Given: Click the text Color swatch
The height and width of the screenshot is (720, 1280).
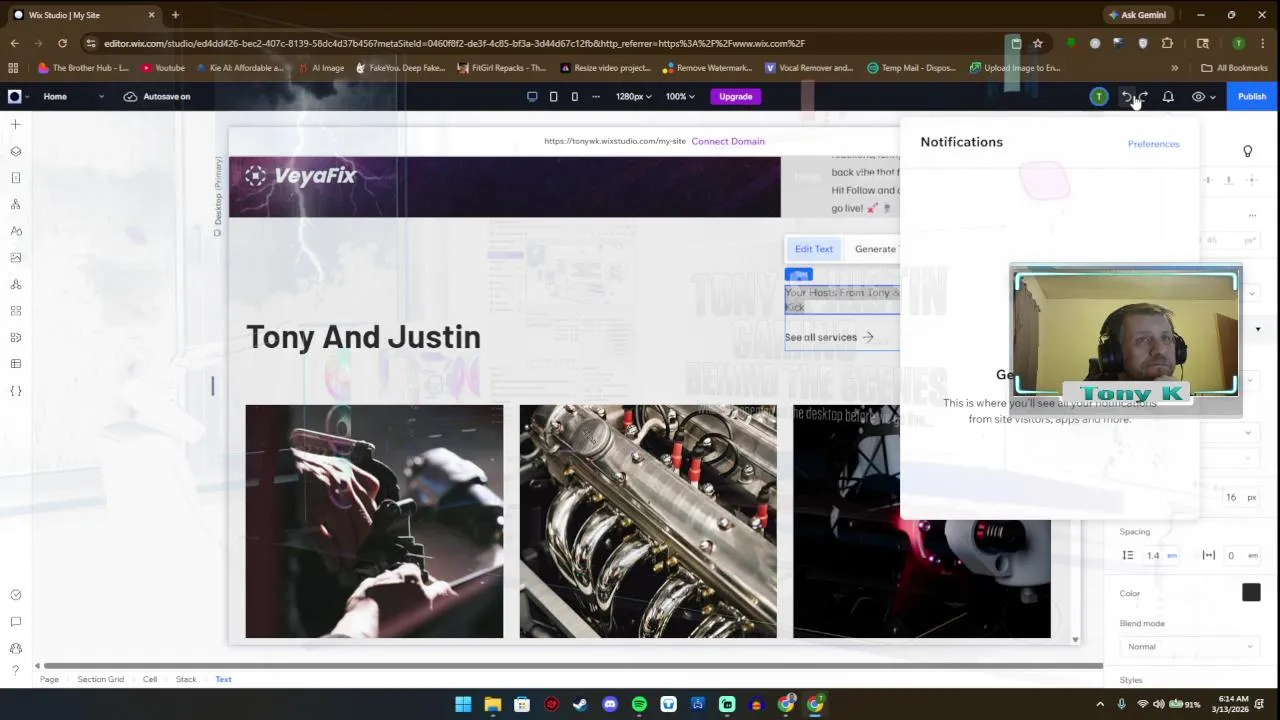Looking at the screenshot, I should [1251, 593].
